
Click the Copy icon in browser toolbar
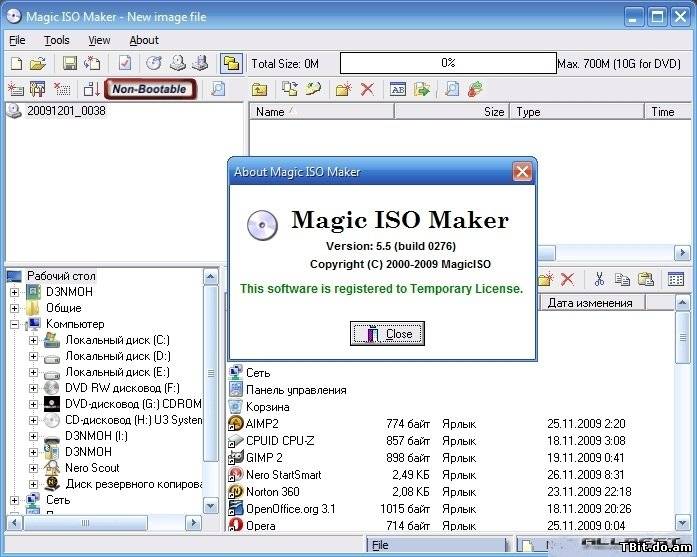click(622, 279)
